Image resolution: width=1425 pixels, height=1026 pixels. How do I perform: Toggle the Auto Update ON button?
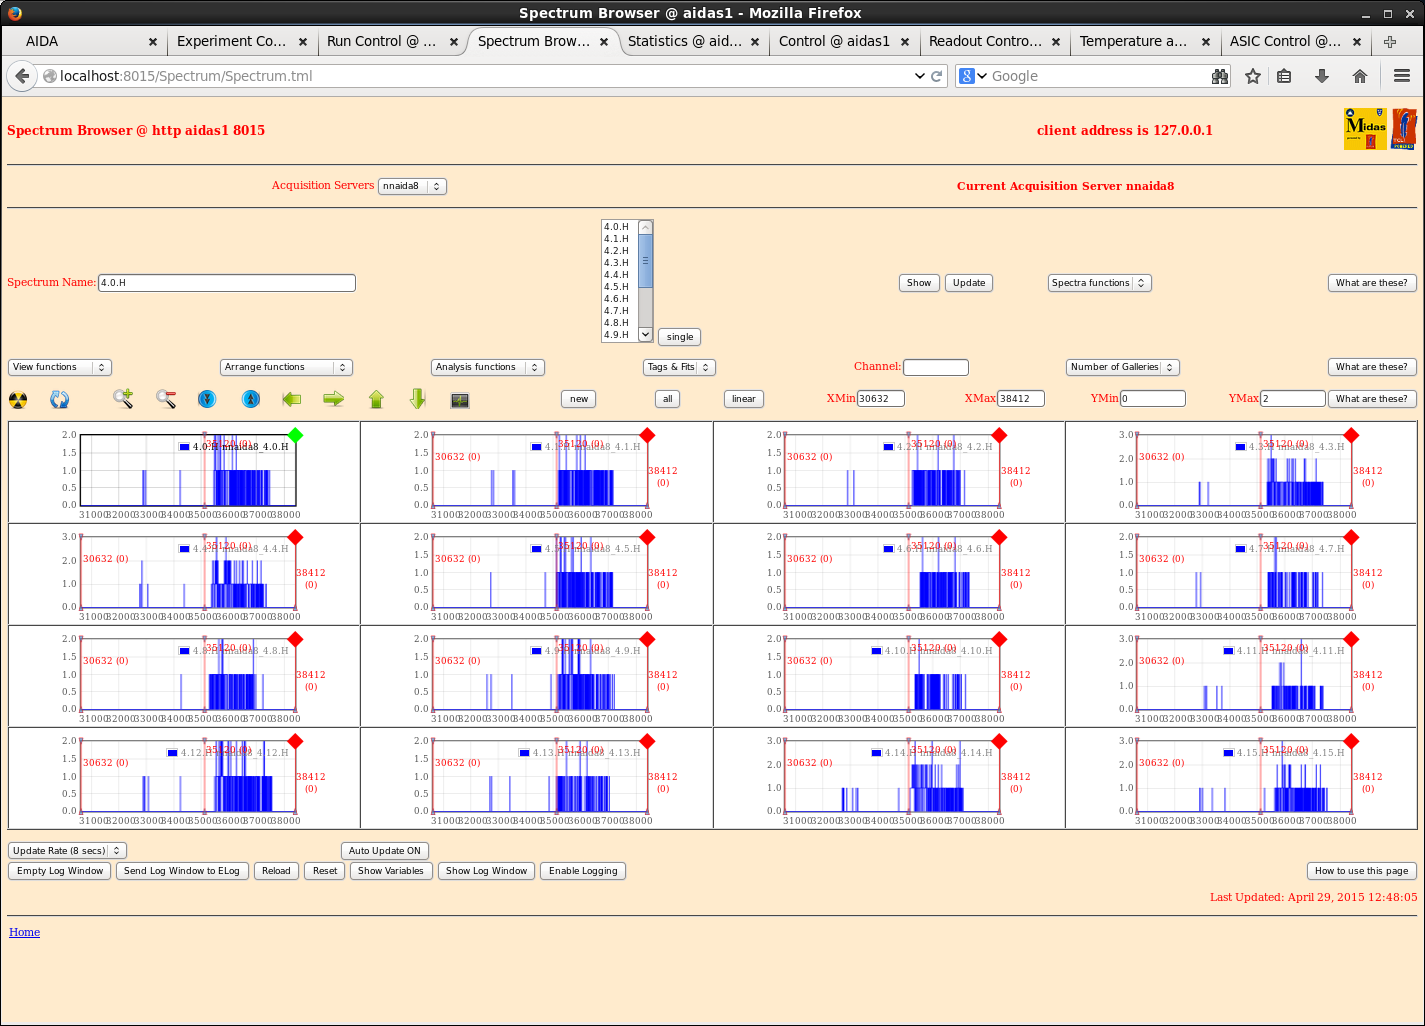(385, 851)
